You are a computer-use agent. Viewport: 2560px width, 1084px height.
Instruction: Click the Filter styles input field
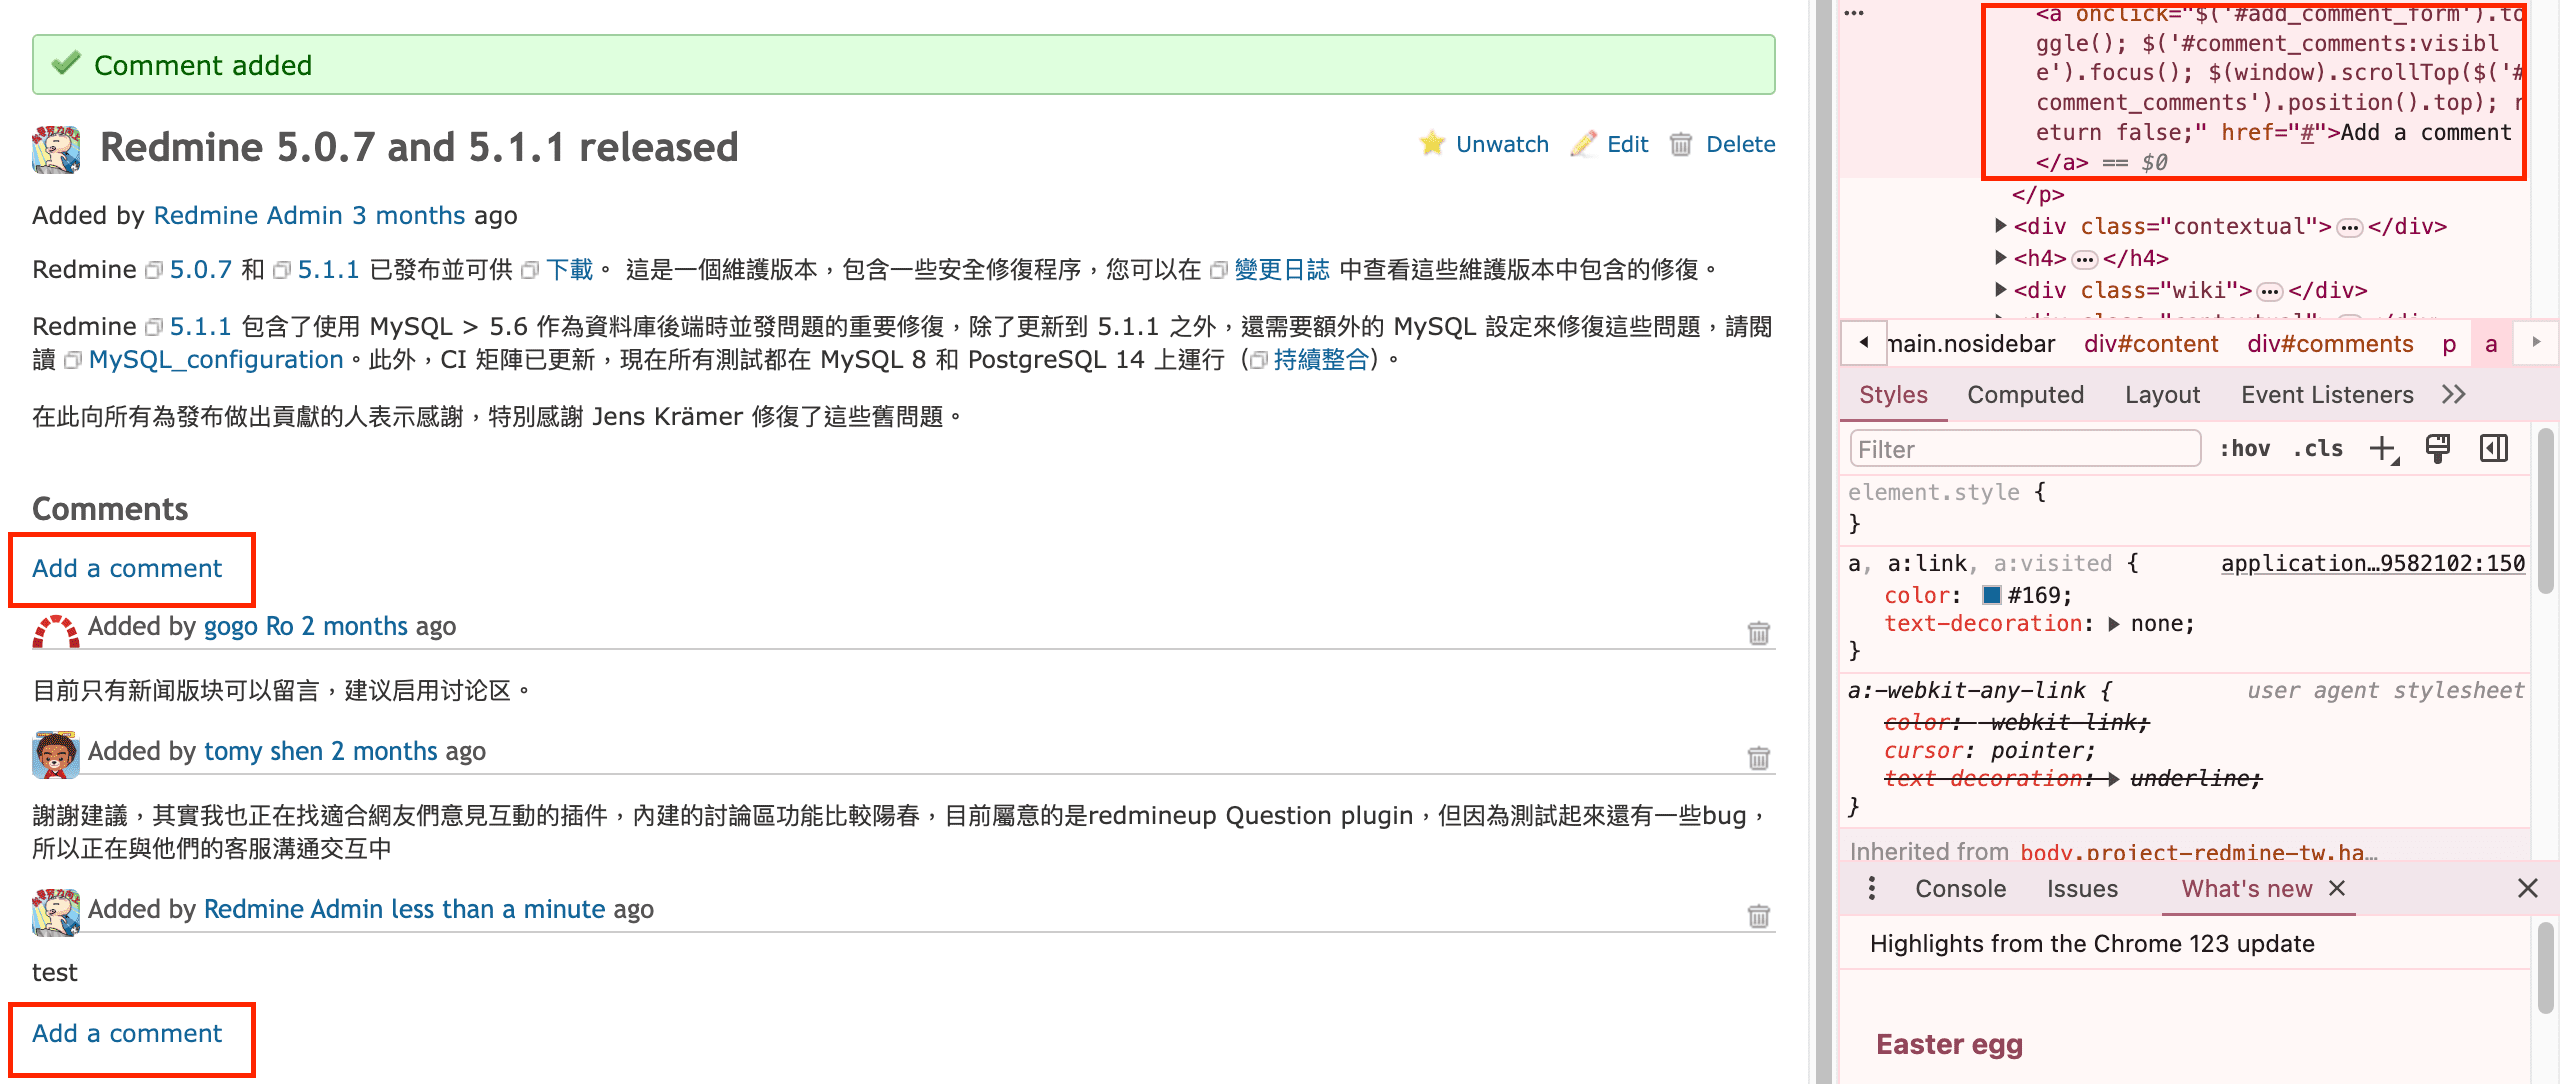2025,449
